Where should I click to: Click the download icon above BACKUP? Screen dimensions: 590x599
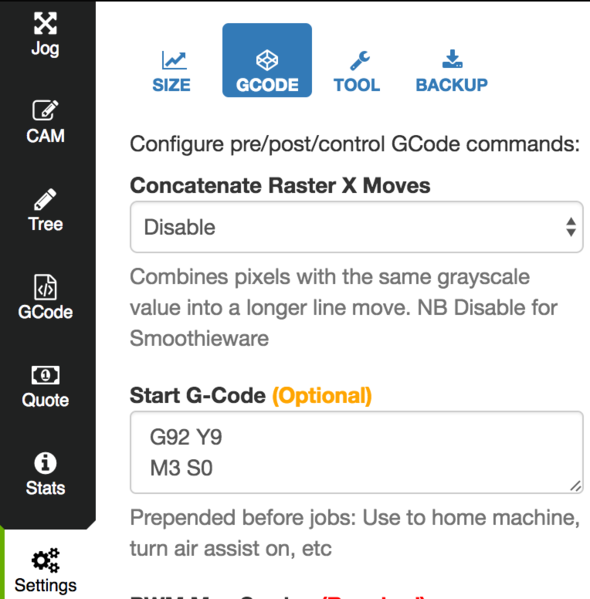[452, 59]
